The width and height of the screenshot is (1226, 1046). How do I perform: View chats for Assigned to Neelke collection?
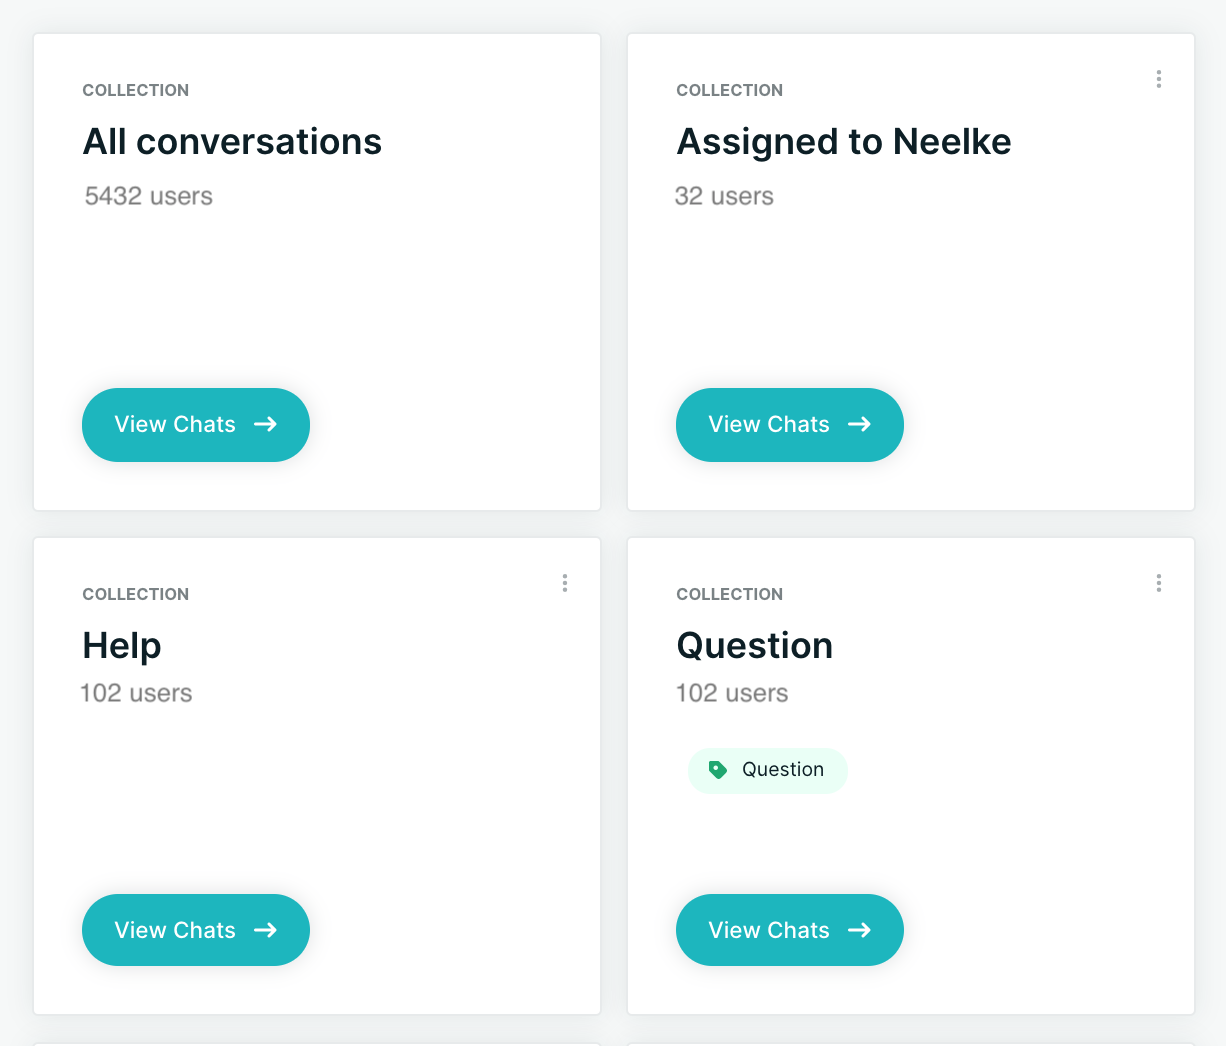pyautogui.click(x=790, y=425)
